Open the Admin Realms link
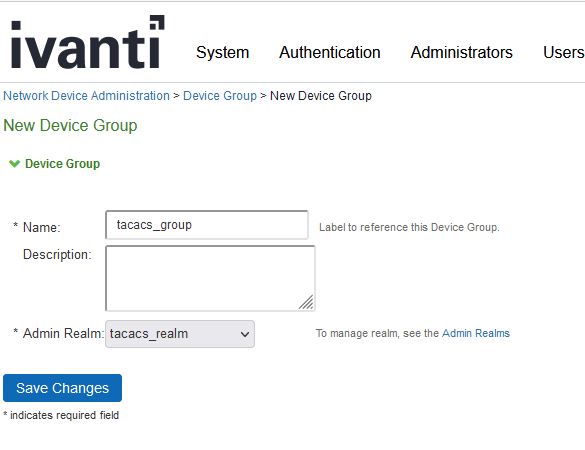The width and height of the screenshot is (585, 450). [x=476, y=333]
